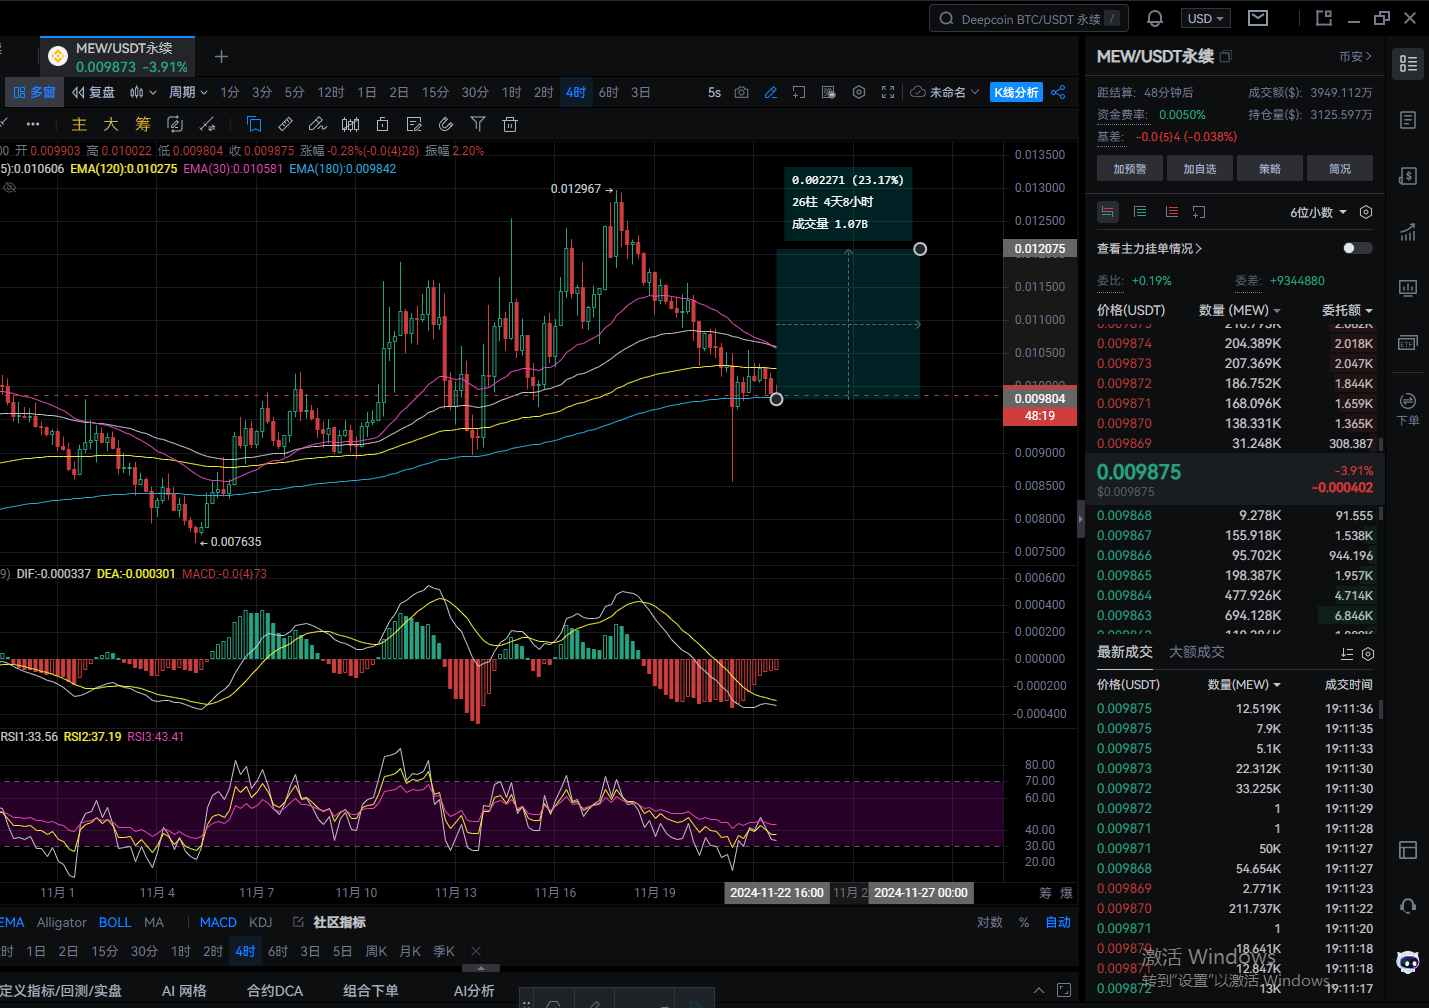Open 数量(MEW) dropdown in recent trades
1429x1008 pixels.
pos(1244,684)
